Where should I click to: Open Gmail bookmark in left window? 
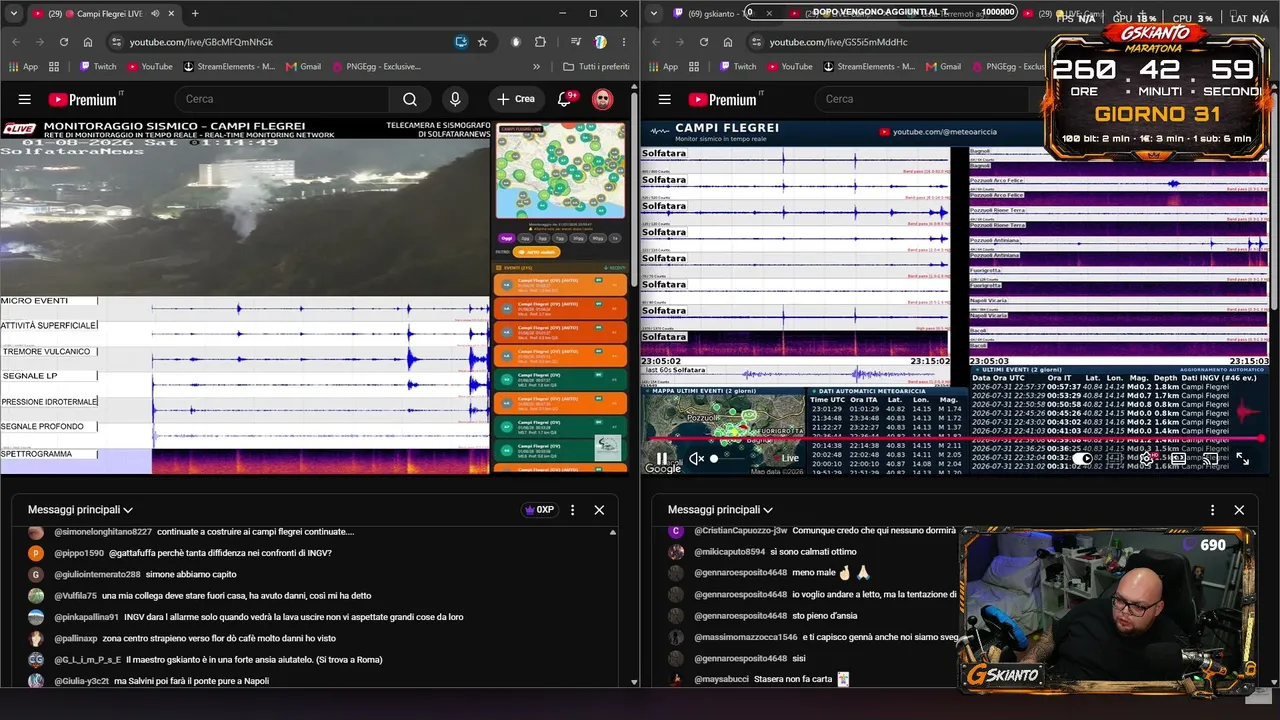pos(303,67)
